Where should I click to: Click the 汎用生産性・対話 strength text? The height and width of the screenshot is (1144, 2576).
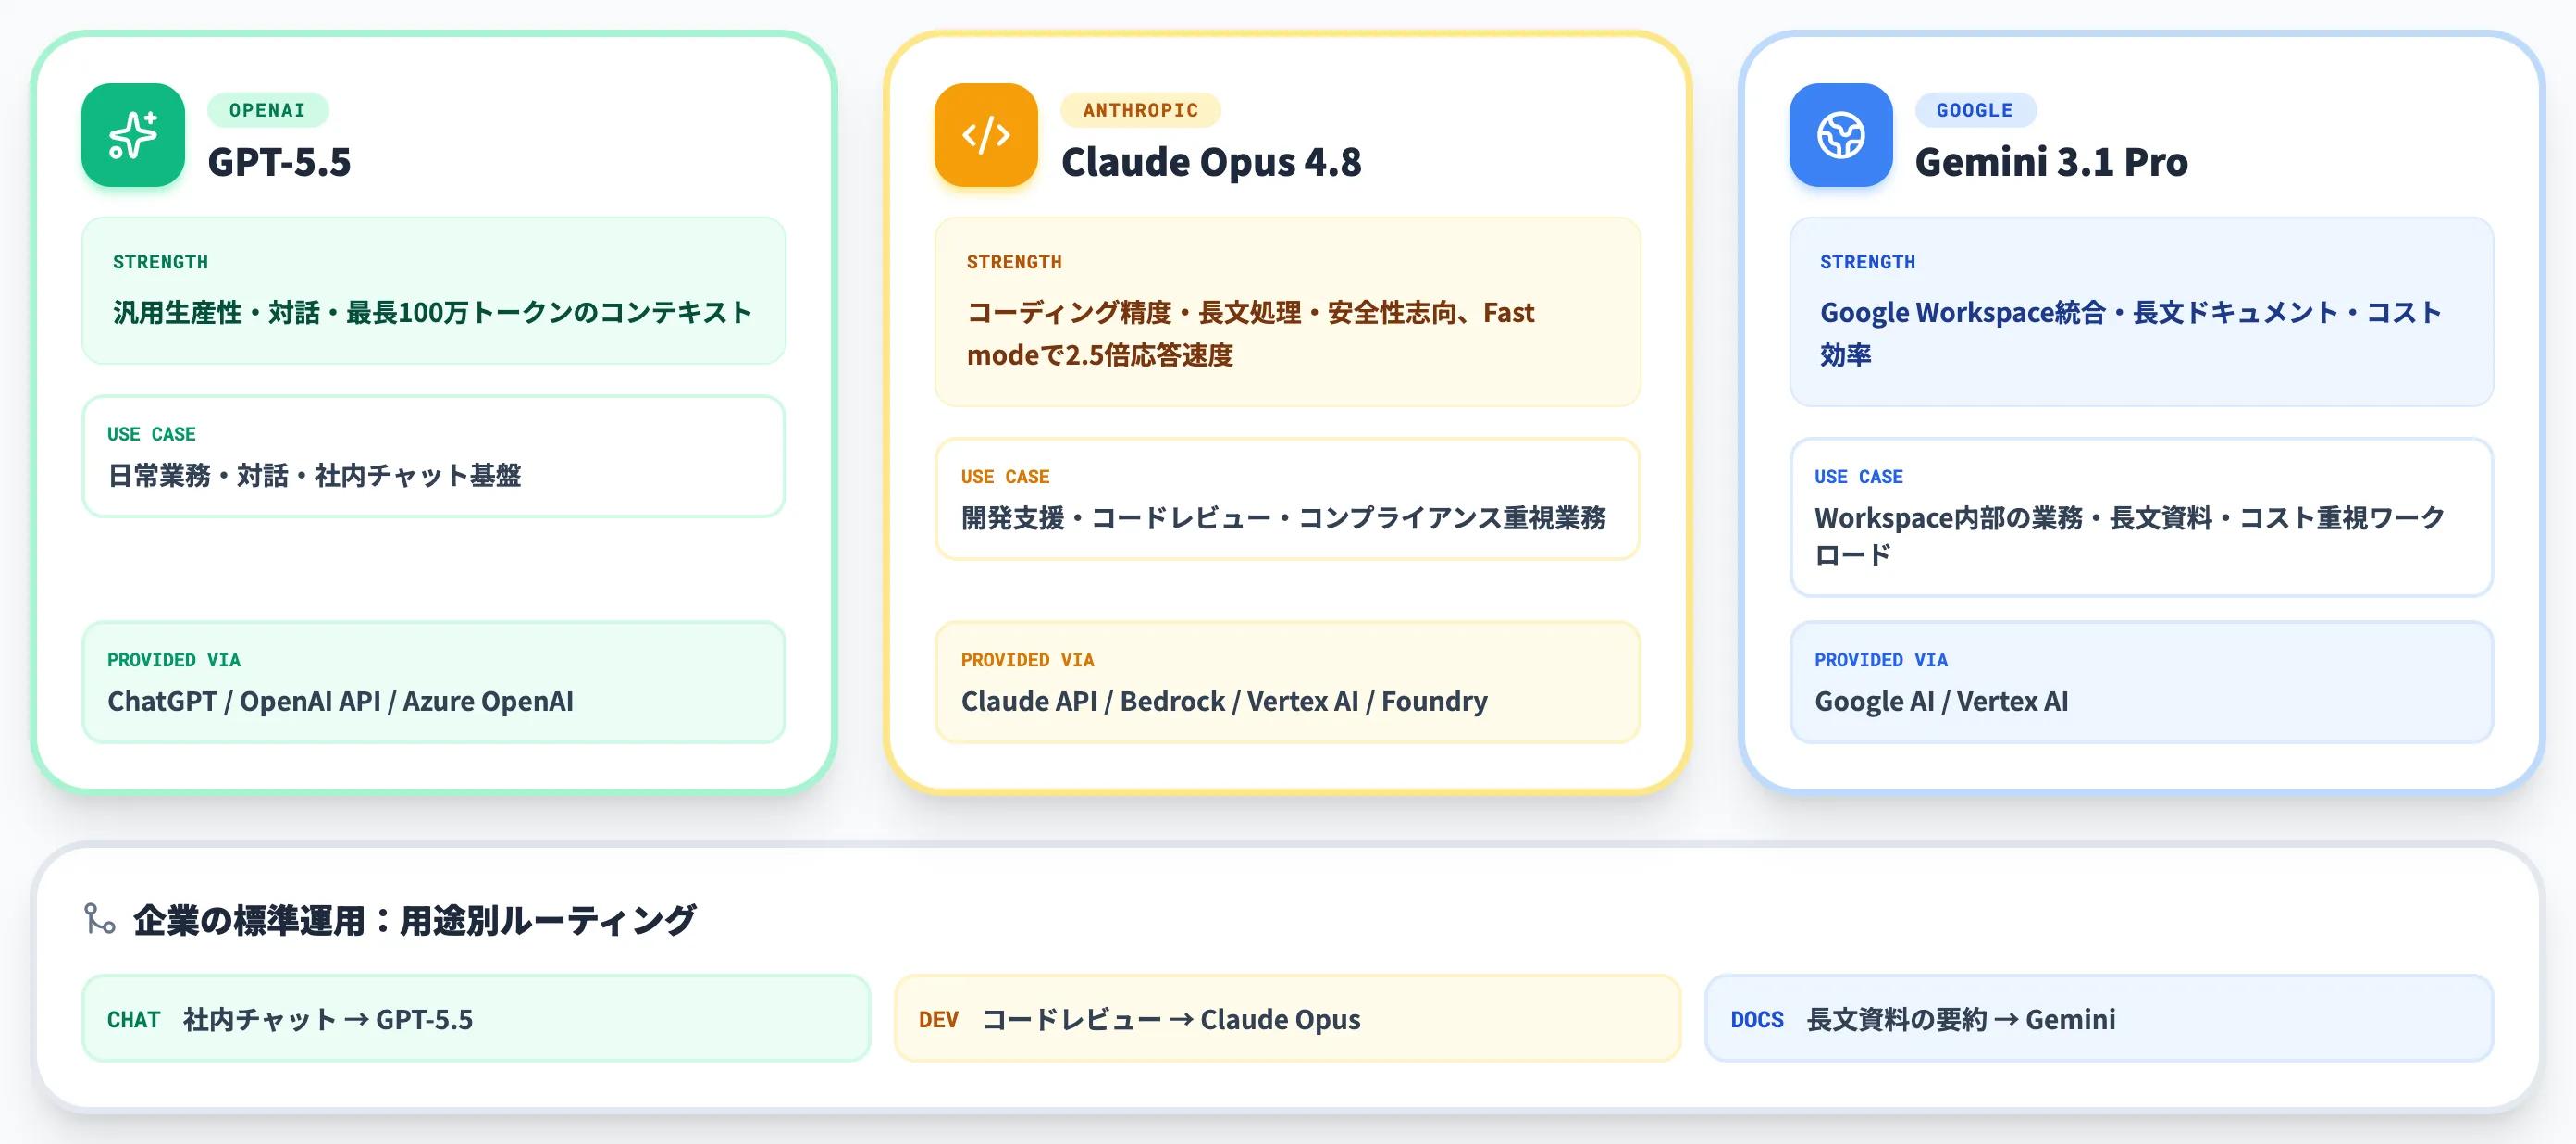click(432, 313)
